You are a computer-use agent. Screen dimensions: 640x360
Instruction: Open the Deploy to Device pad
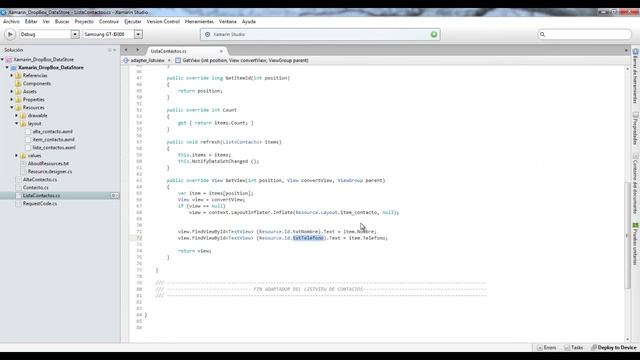click(614, 348)
